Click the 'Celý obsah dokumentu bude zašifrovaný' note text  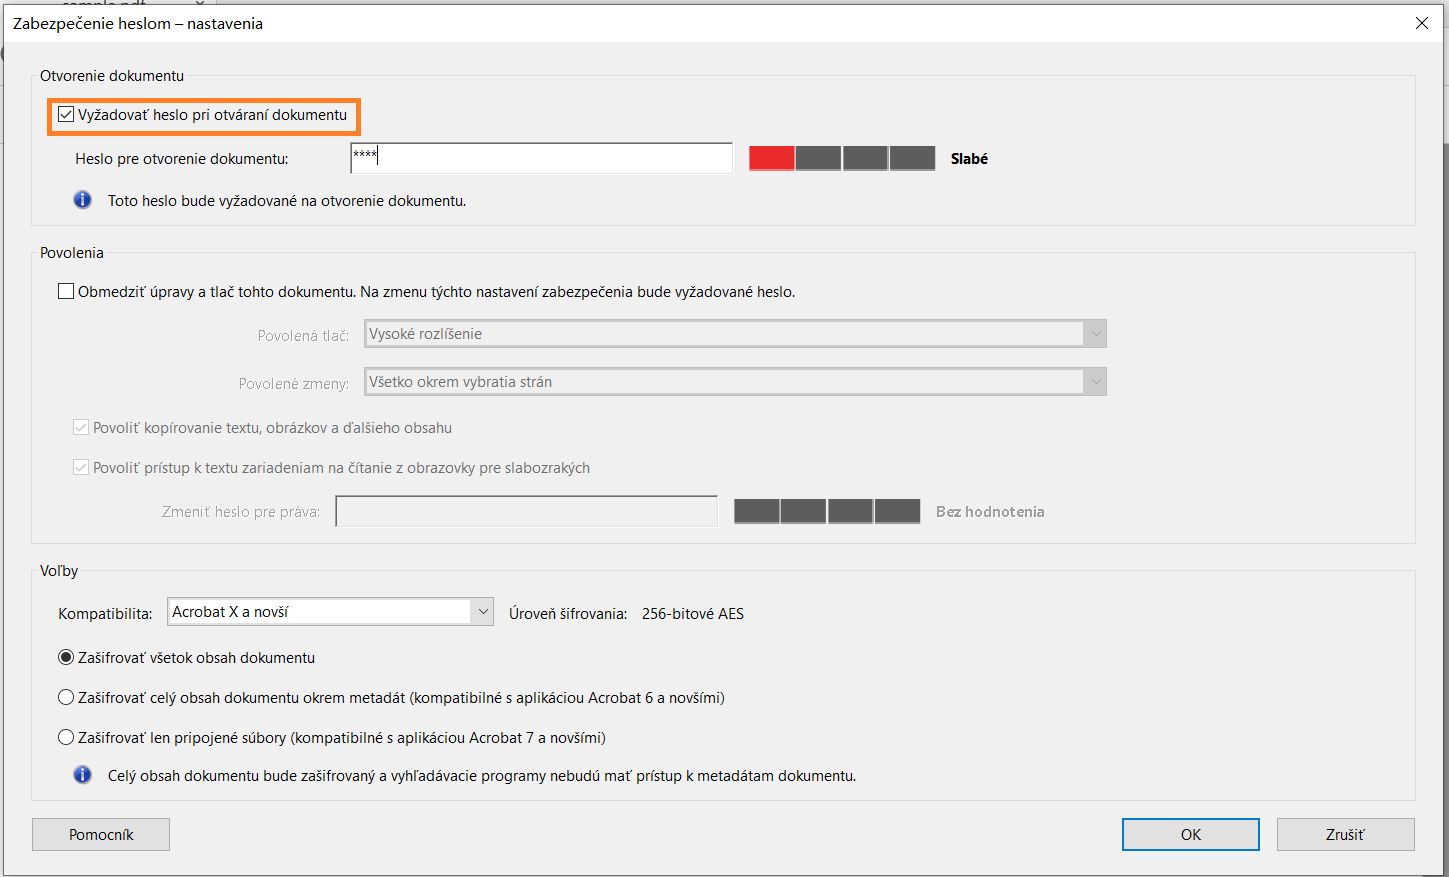[x=482, y=776]
